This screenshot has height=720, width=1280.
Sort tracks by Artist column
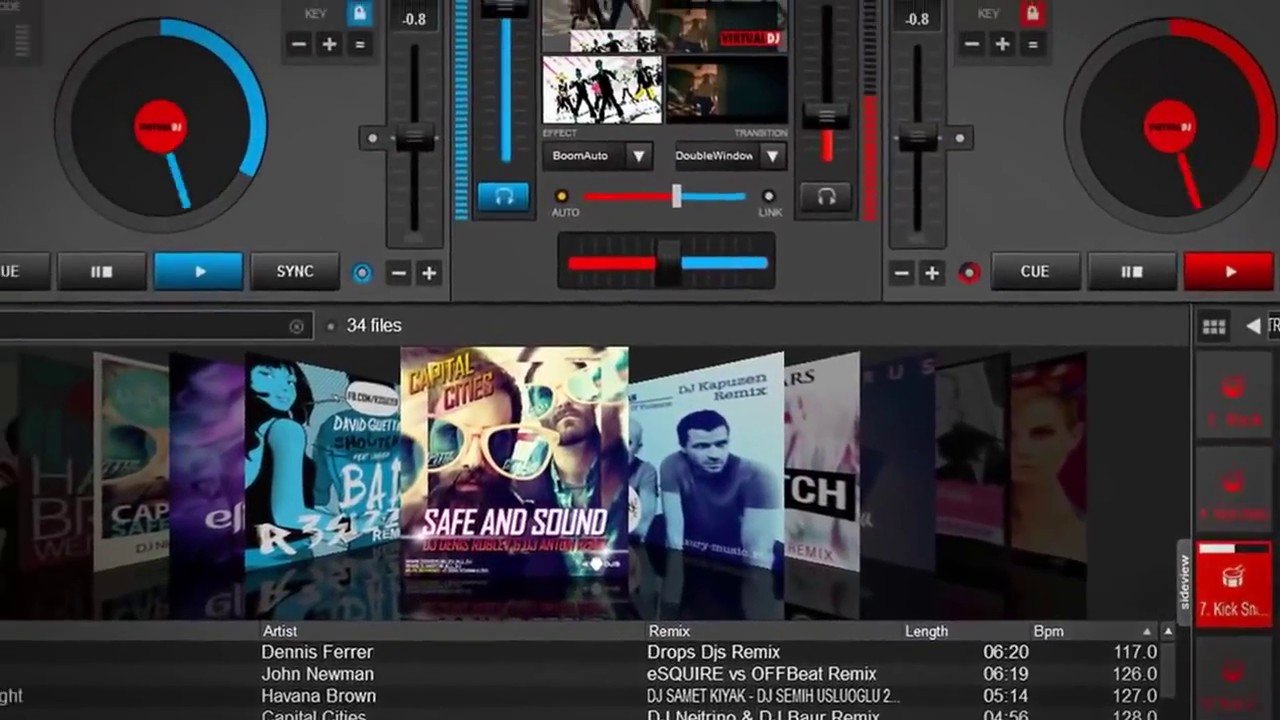click(280, 631)
